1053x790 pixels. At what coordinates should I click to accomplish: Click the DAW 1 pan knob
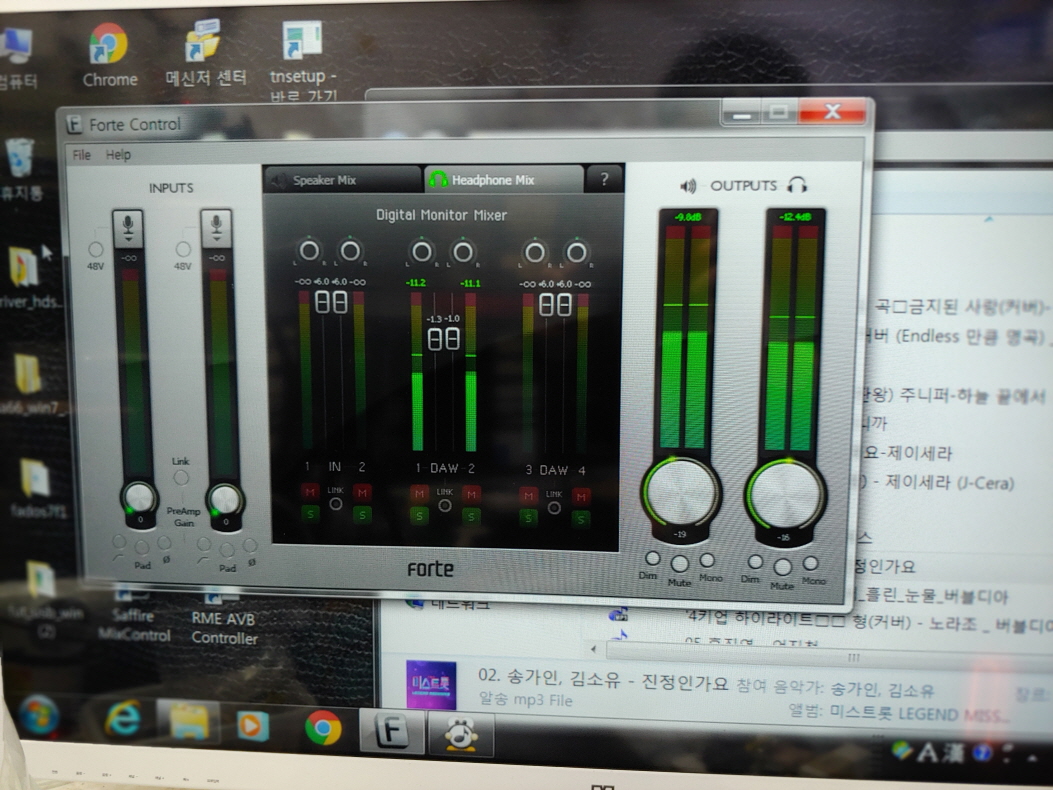coord(422,252)
